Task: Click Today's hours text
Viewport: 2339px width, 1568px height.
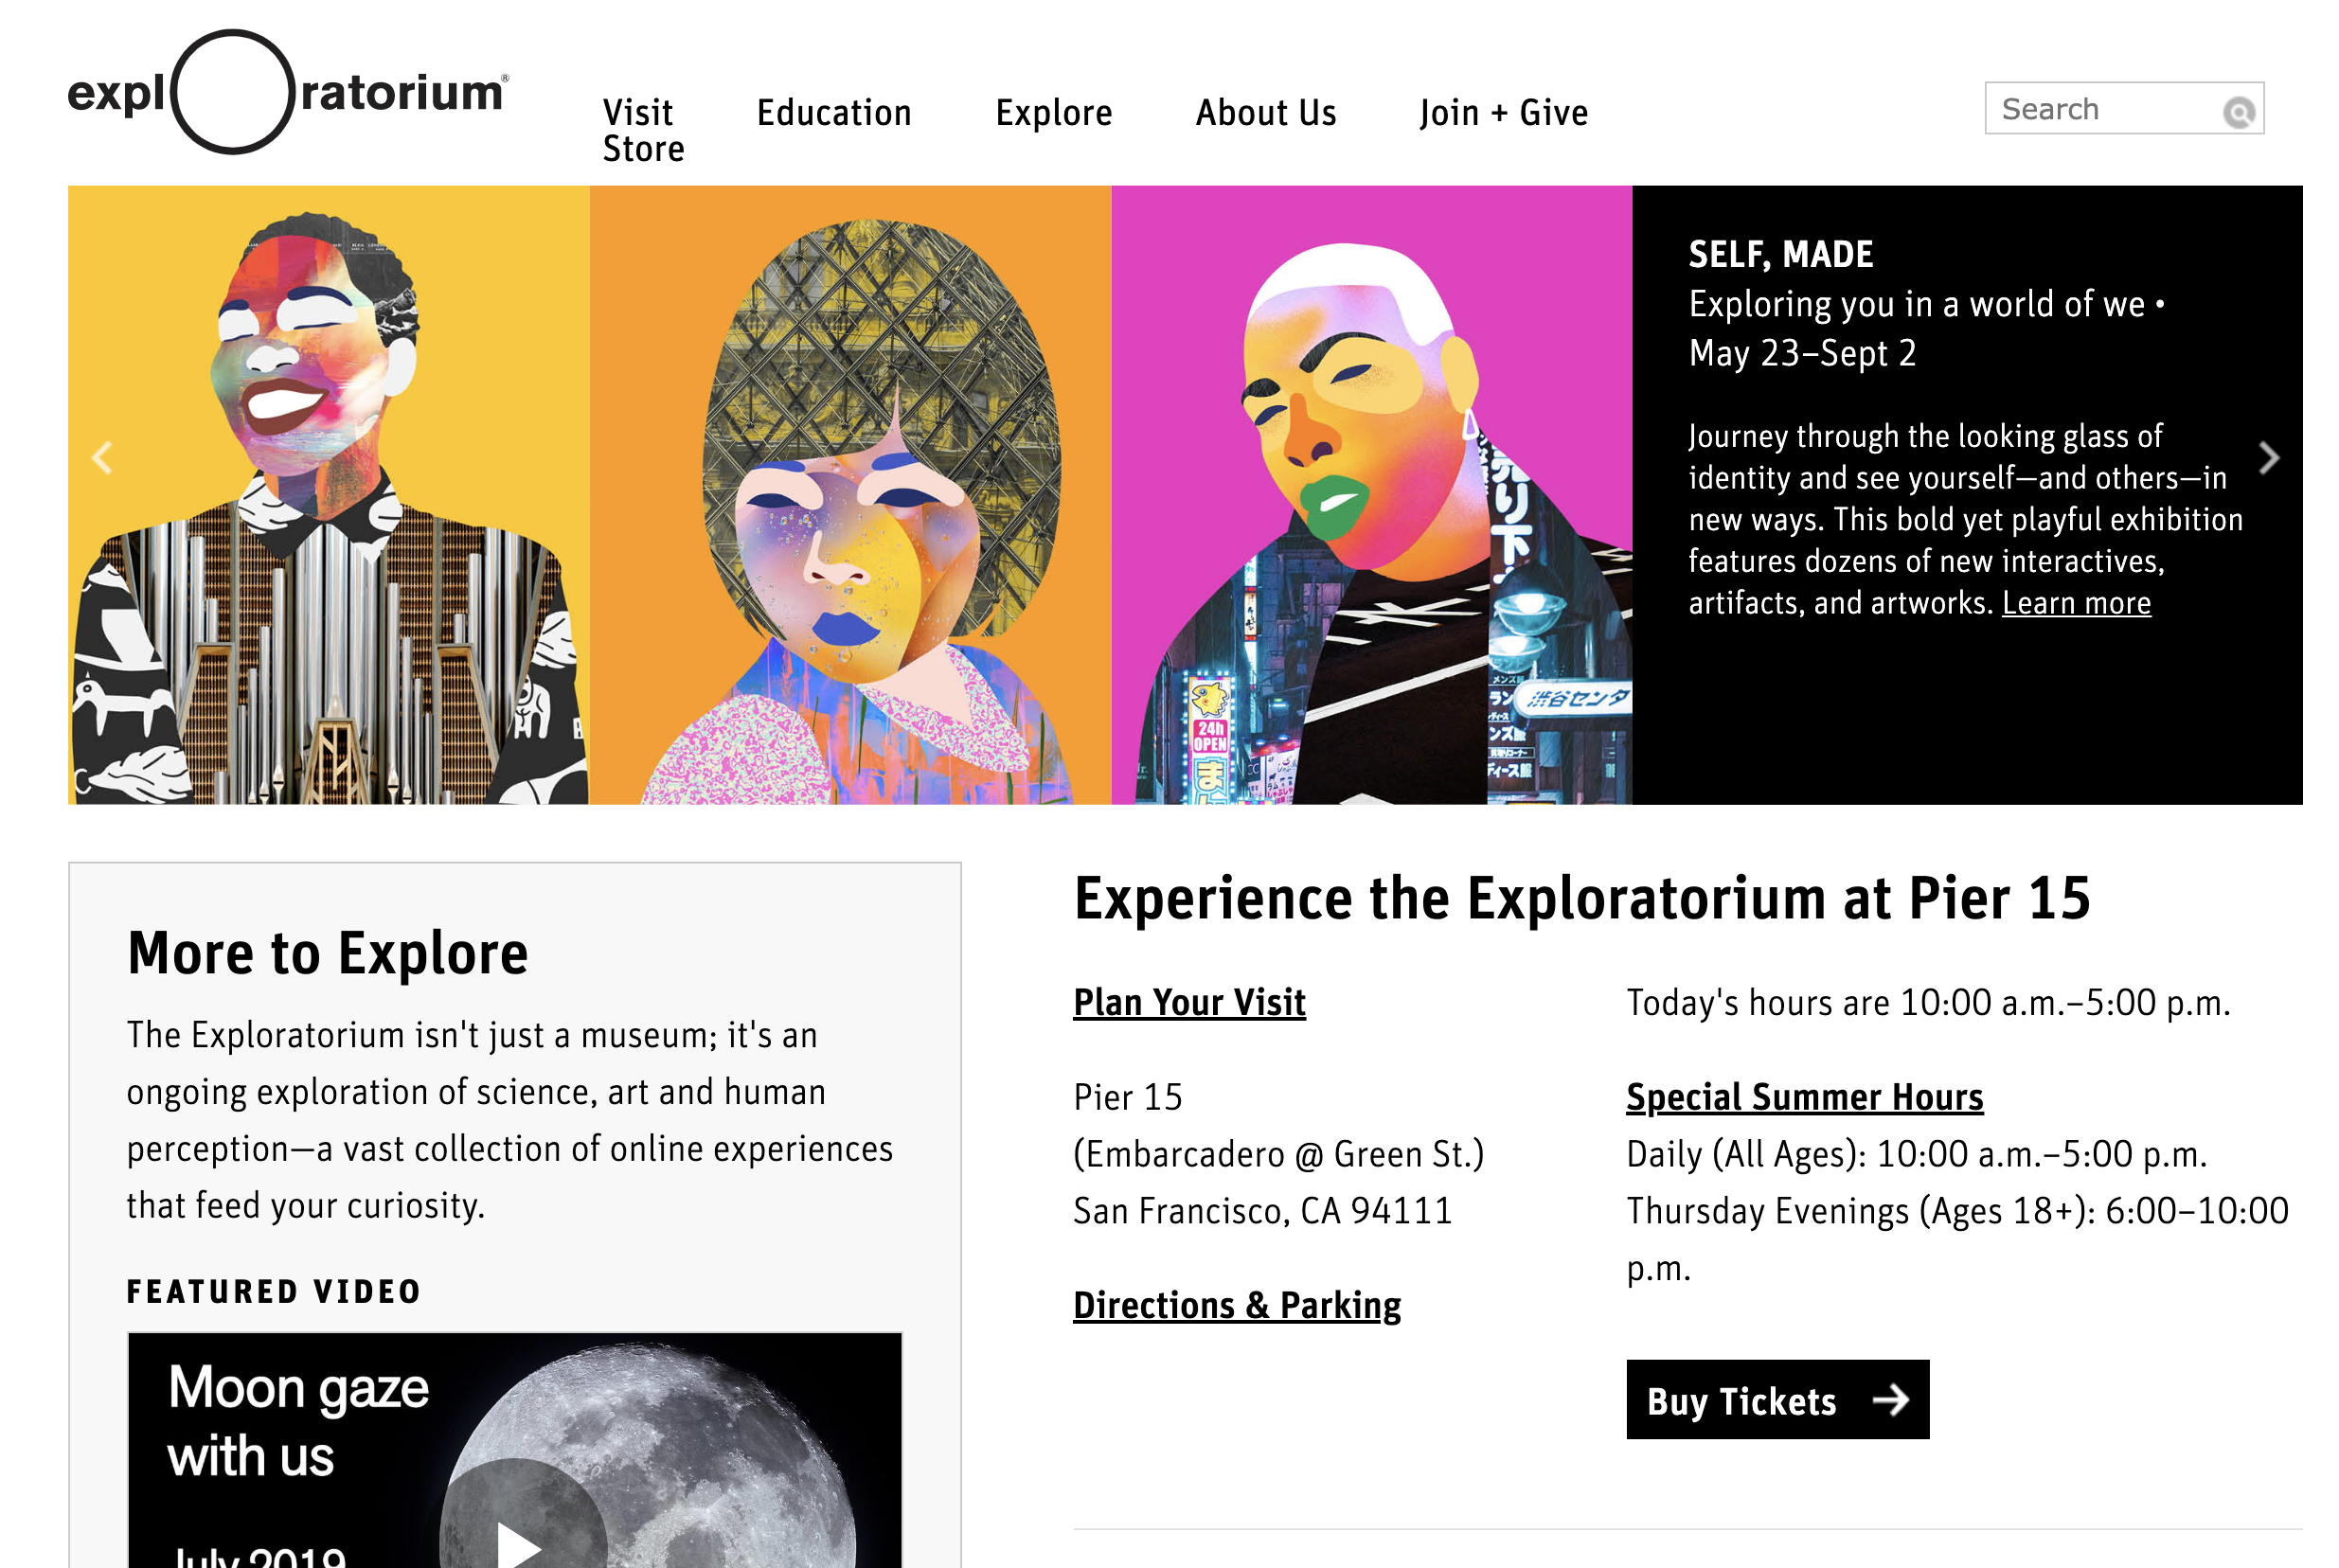Action: [x=1927, y=1002]
